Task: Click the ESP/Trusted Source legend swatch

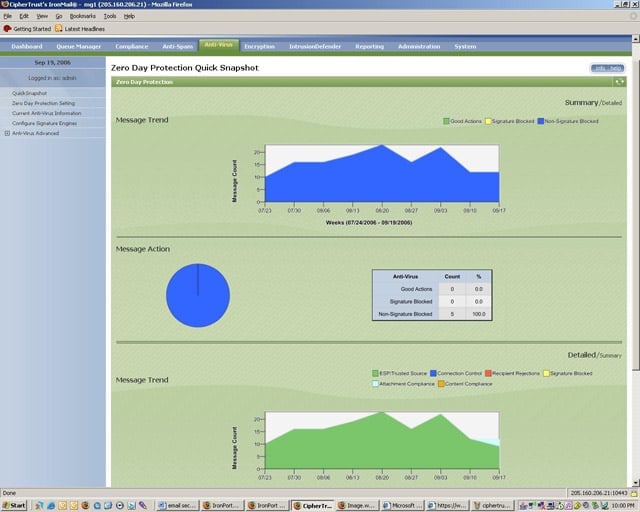Action: click(x=375, y=373)
